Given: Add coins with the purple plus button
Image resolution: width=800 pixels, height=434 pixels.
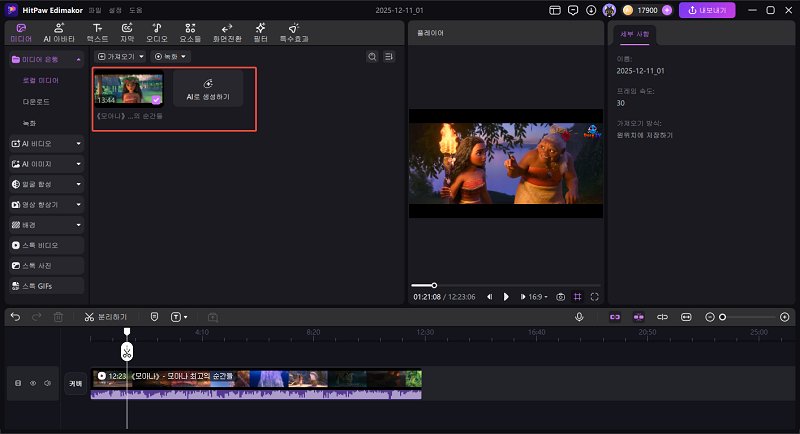Looking at the screenshot, I should point(667,10).
